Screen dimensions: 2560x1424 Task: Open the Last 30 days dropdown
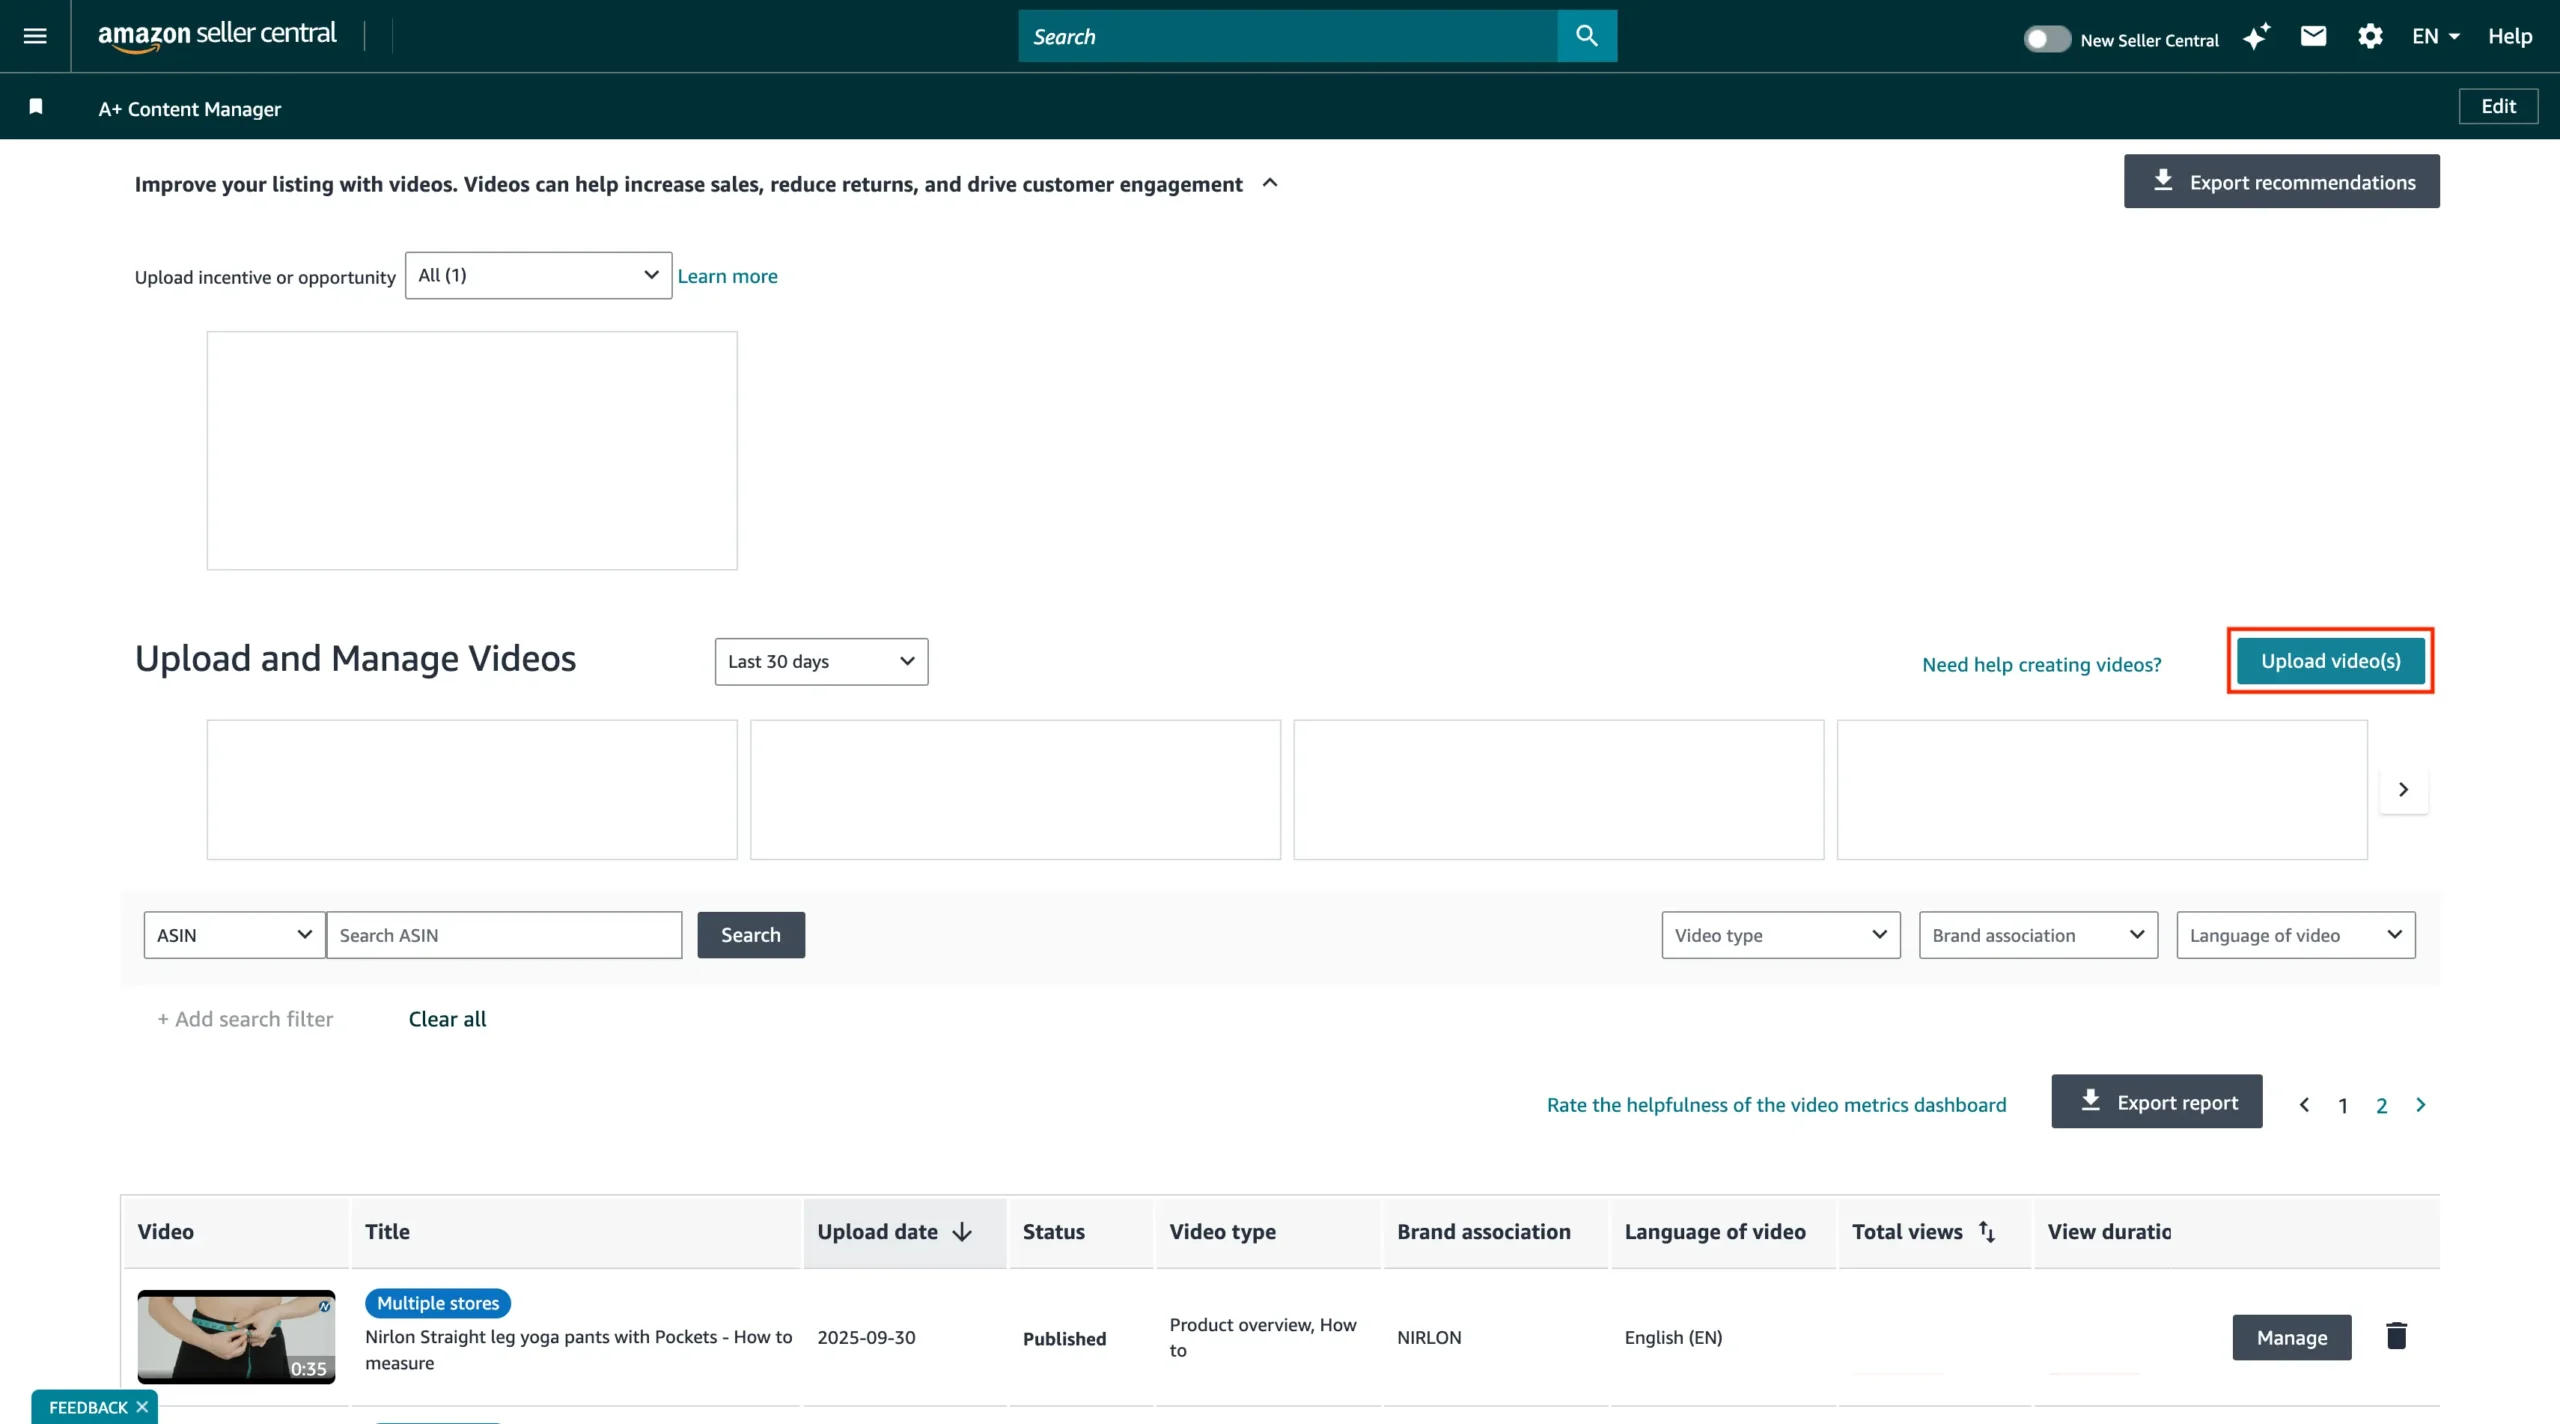point(821,661)
